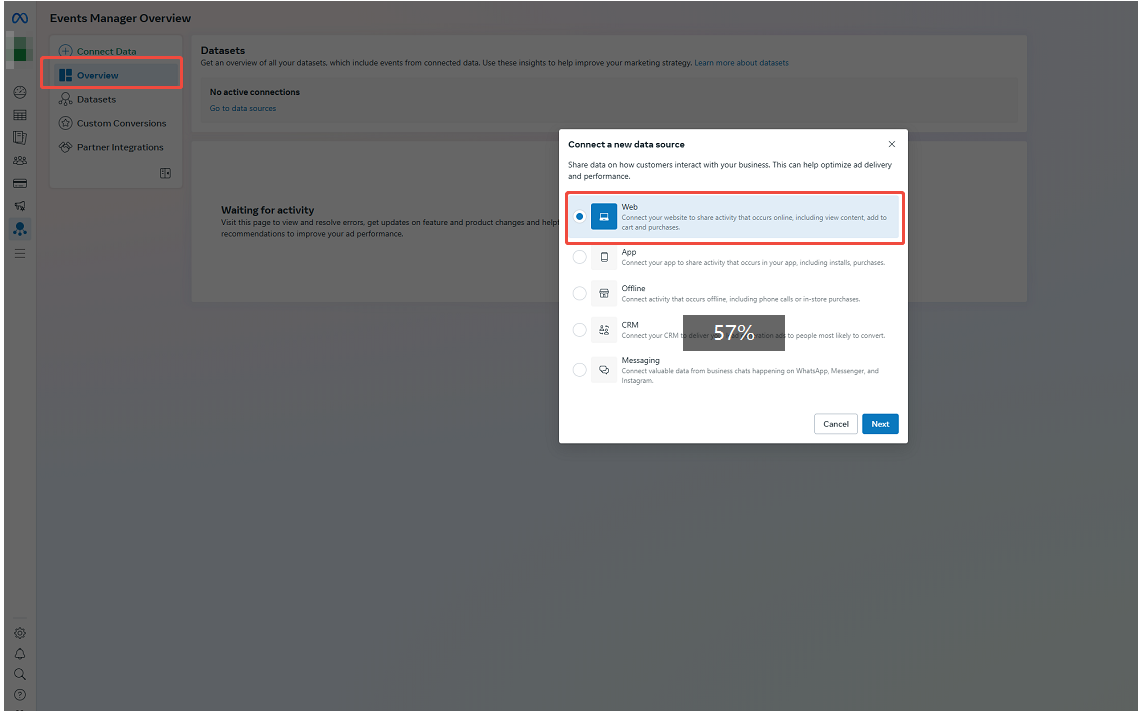This screenshot has height=711, width=1138.
Task: Select the CRM radio button
Action: point(580,330)
